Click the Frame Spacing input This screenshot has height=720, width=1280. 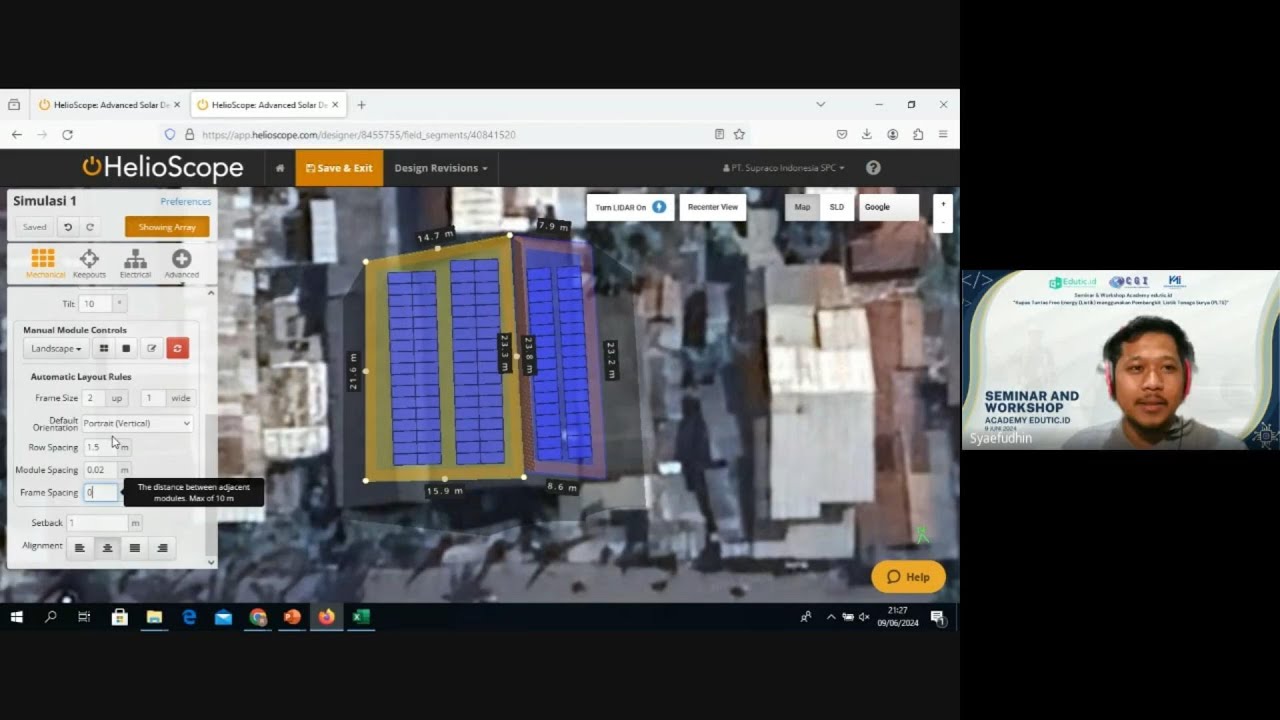coord(101,492)
